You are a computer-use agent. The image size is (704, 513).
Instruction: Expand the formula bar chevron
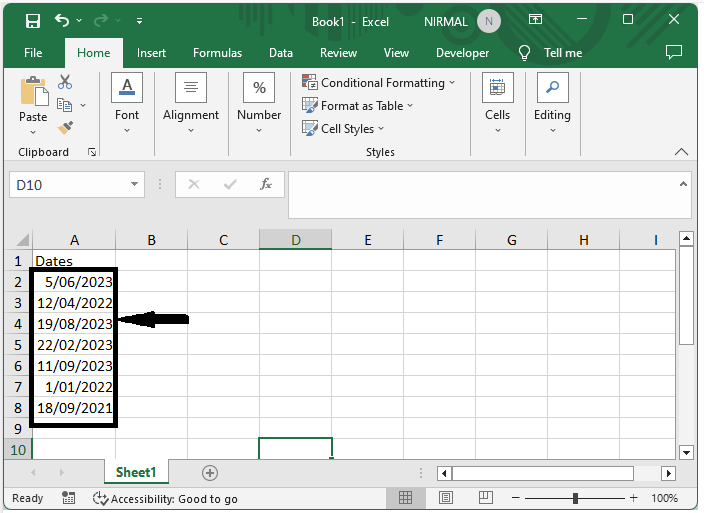[683, 184]
